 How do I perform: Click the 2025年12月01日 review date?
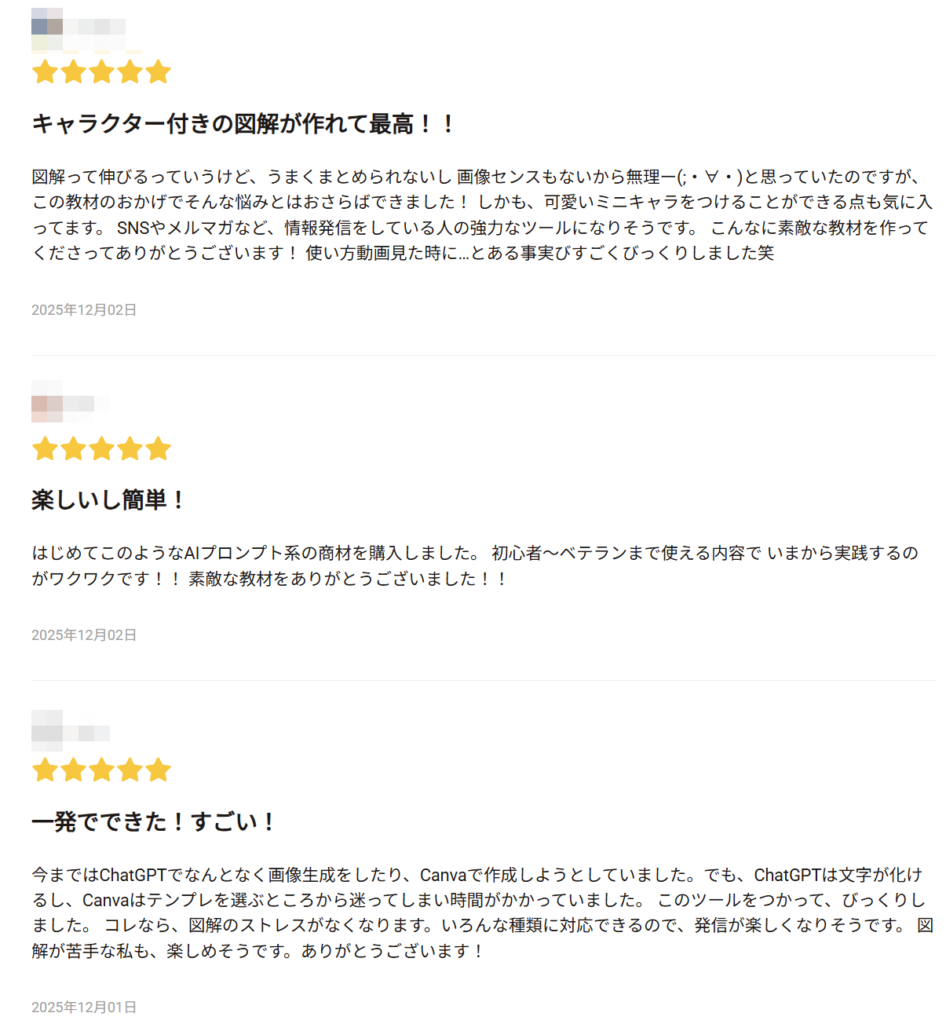[x=84, y=1007]
